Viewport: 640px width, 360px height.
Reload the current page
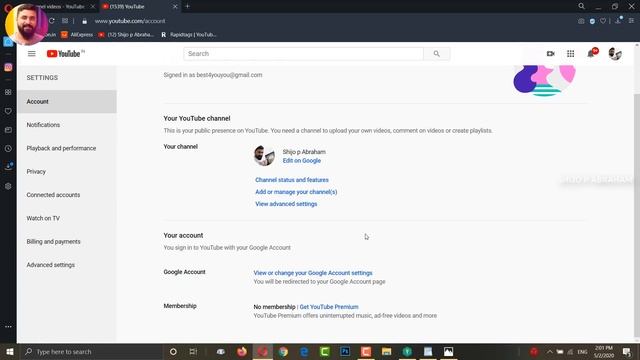(52, 21)
